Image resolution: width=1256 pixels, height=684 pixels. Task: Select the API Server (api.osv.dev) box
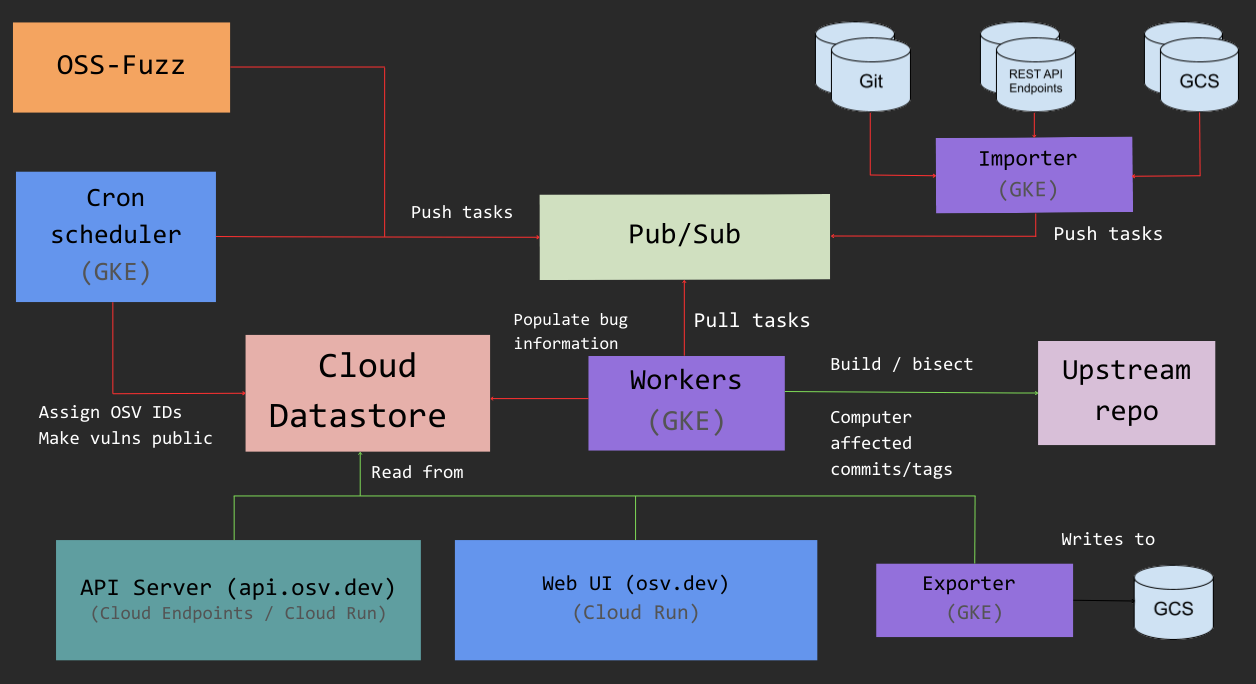click(238, 600)
